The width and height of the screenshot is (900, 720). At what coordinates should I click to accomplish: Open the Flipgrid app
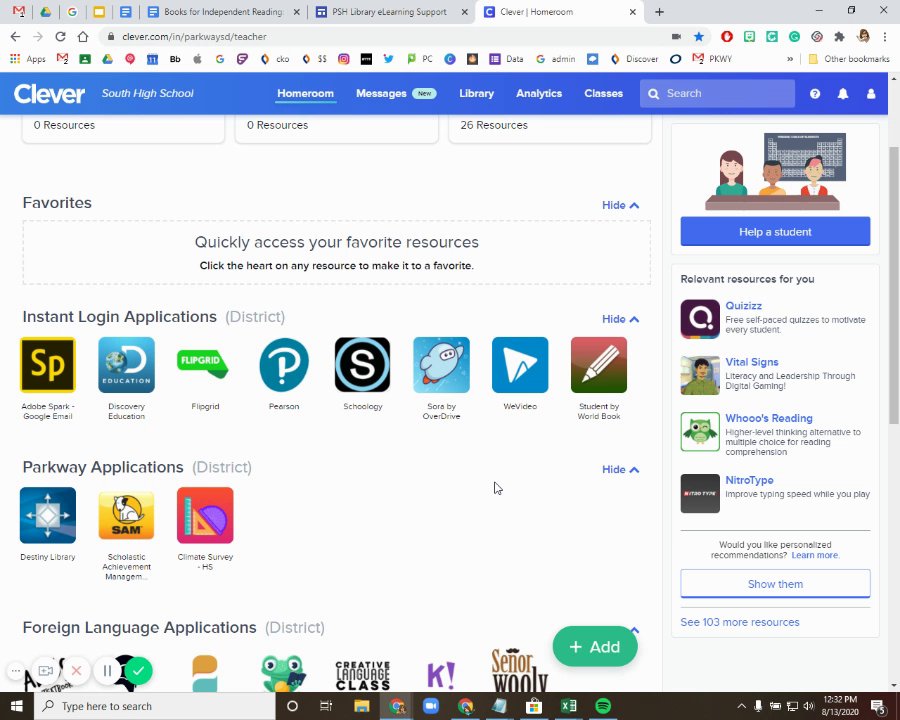pyautogui.click(x=205, y=365)
